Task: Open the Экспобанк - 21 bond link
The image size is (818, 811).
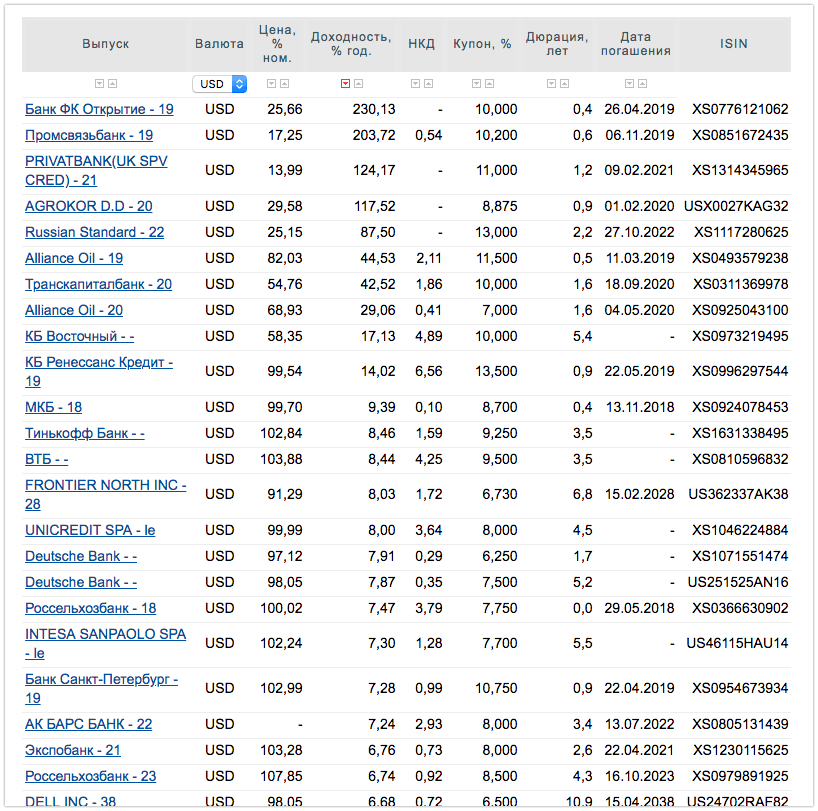Action: 73,751
